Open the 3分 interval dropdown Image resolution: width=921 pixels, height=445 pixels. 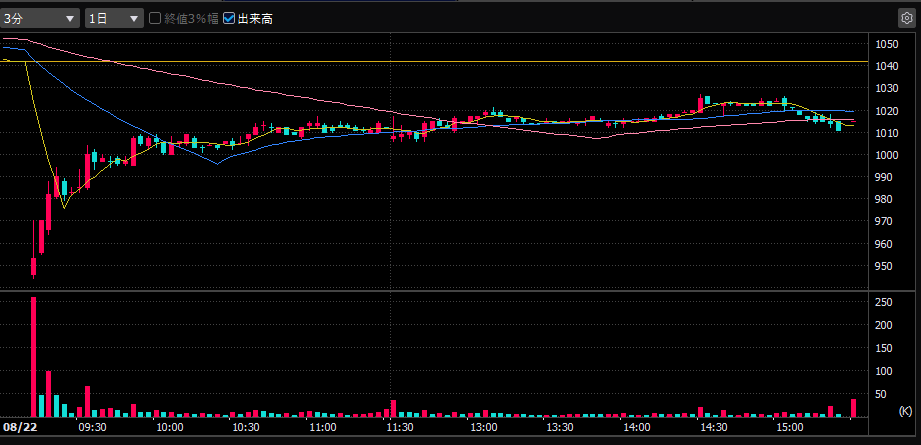point(40,19)
